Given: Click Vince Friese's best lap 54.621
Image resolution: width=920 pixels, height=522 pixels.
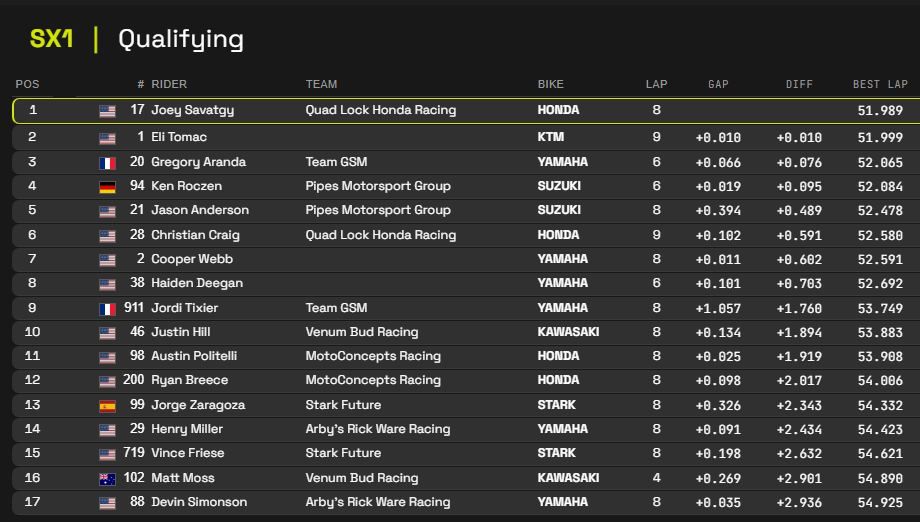Looking at the screenshot, I should [x=879, y=453].
